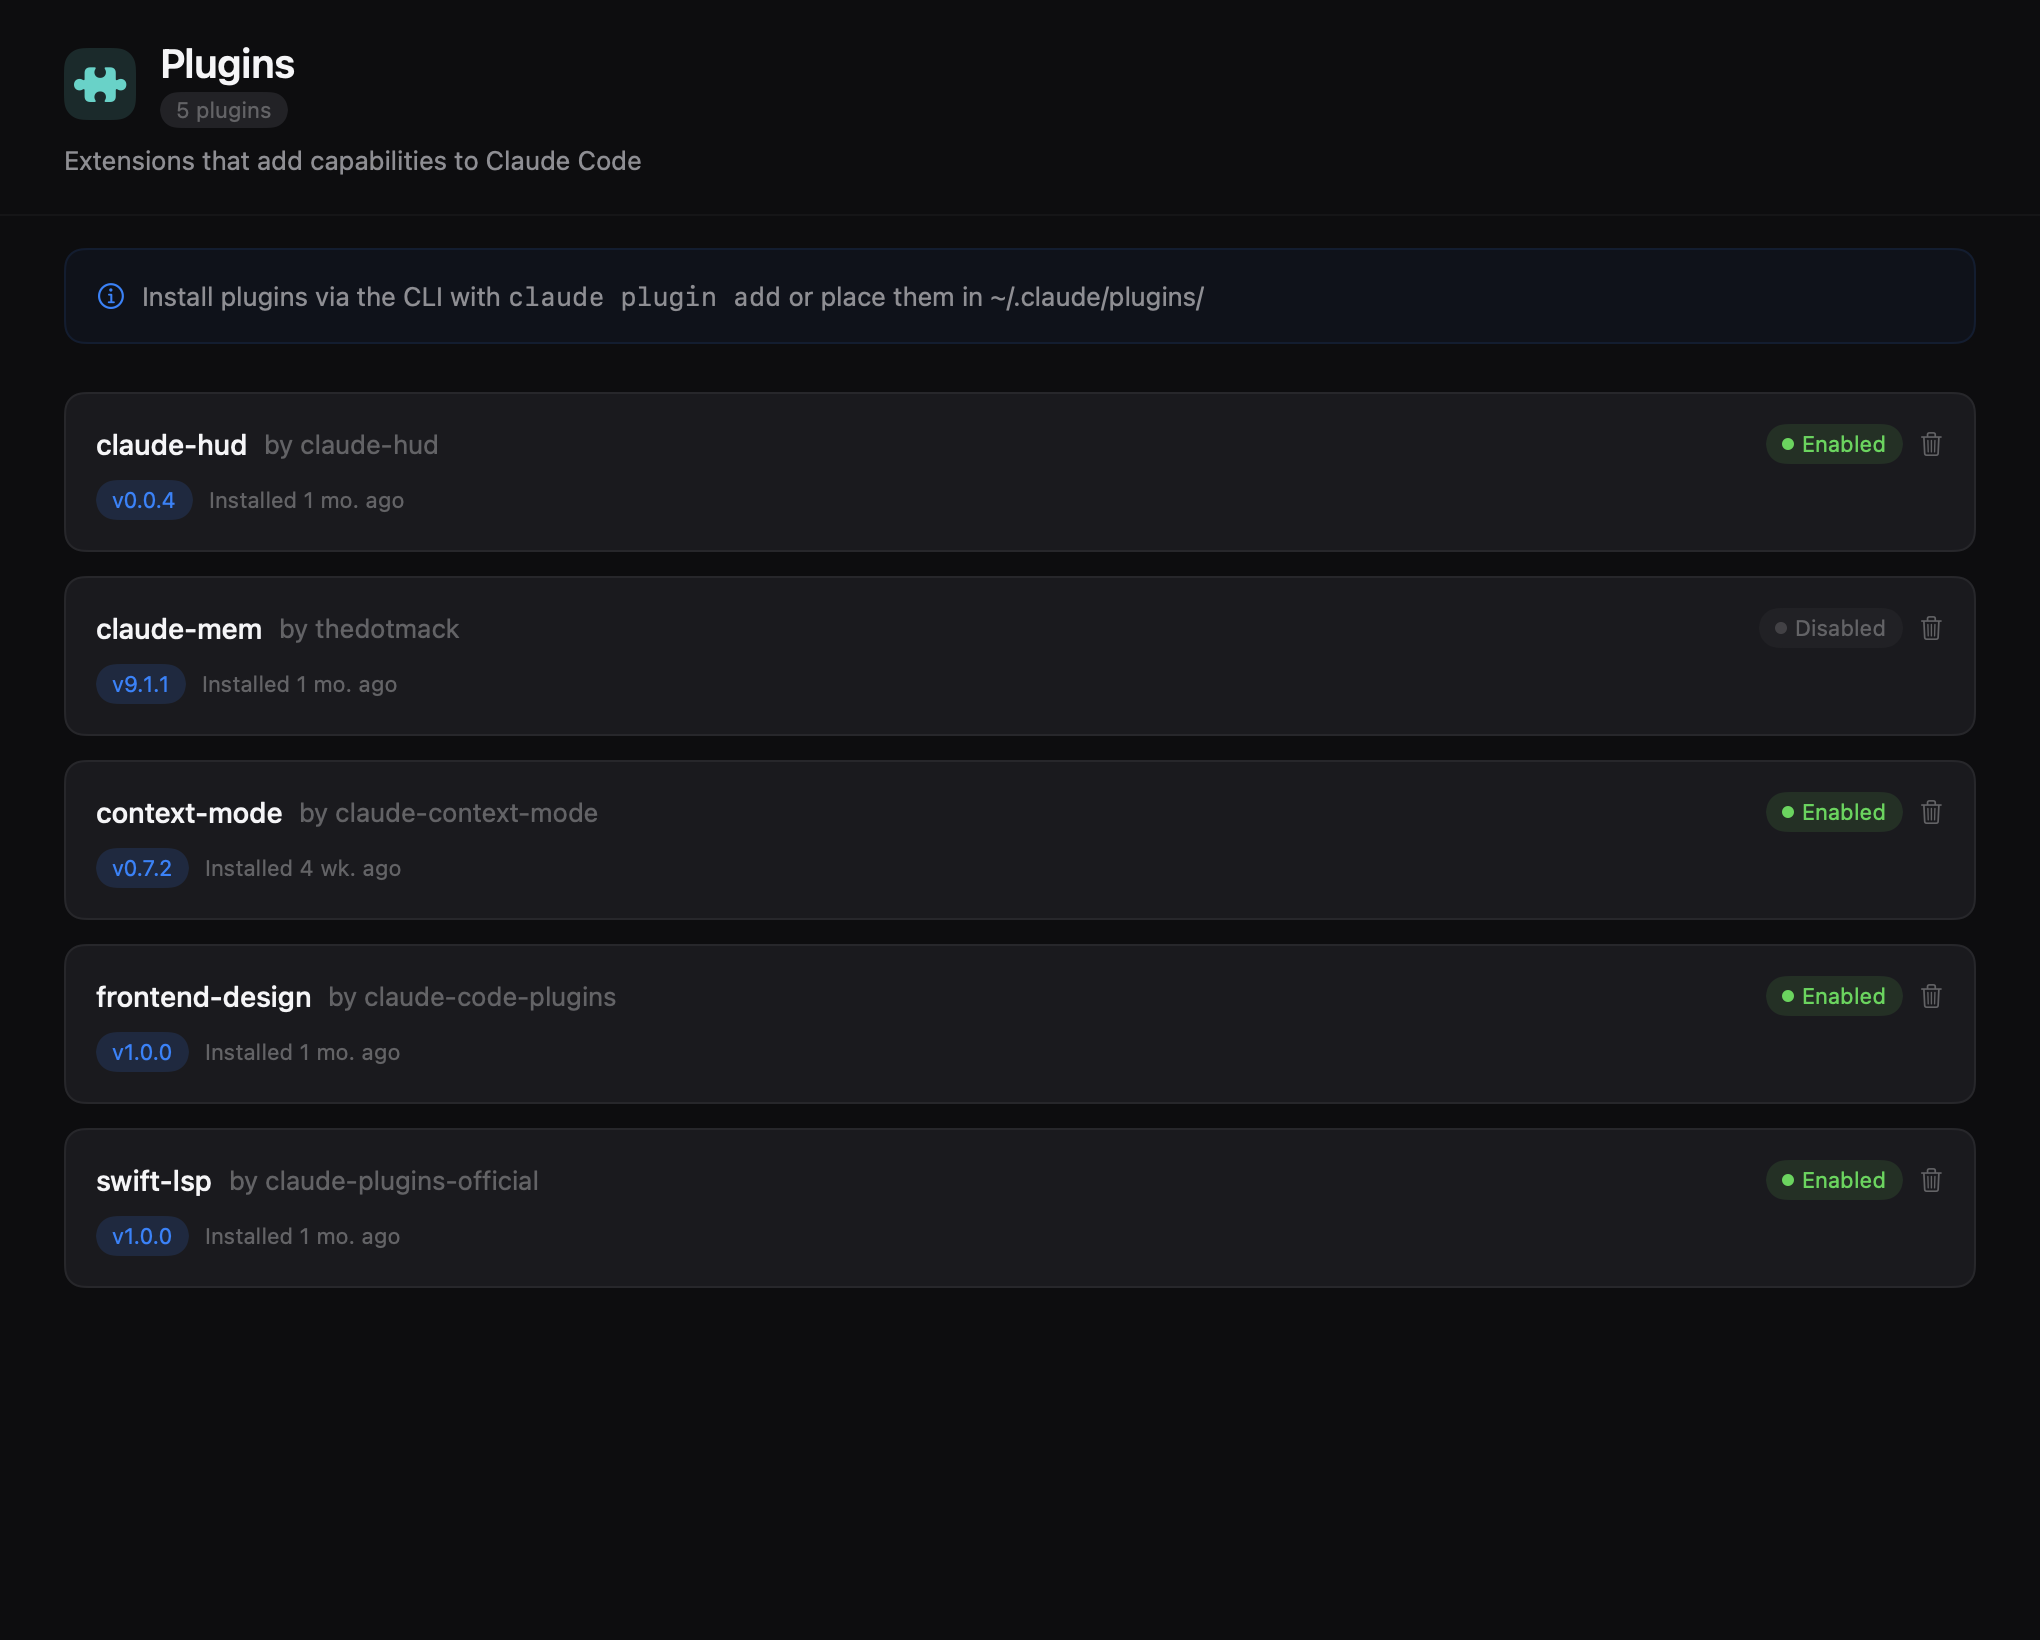
Task: Click the green status dot on claude-hud
Action: coord(1788,444)
